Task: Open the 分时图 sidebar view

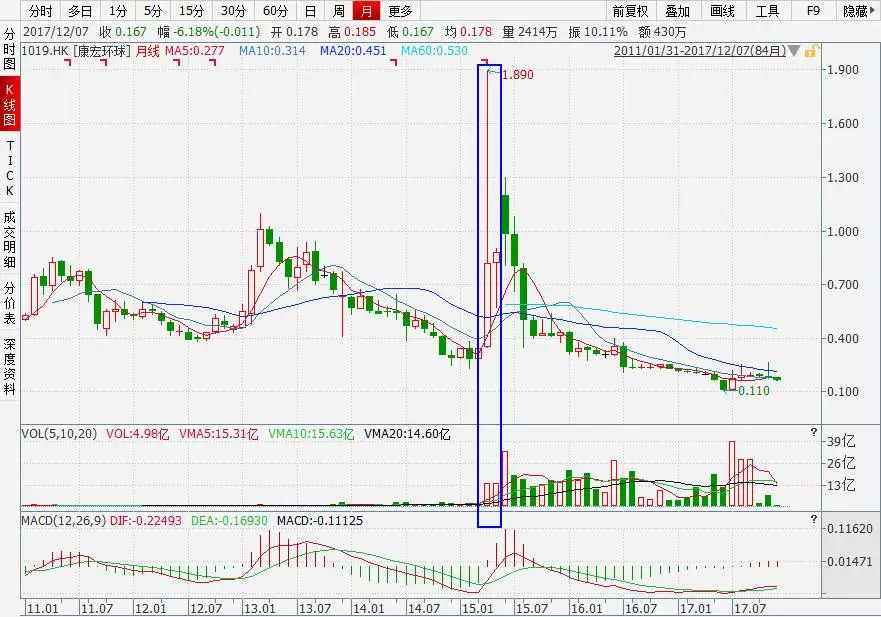Action: click(10, 49)
